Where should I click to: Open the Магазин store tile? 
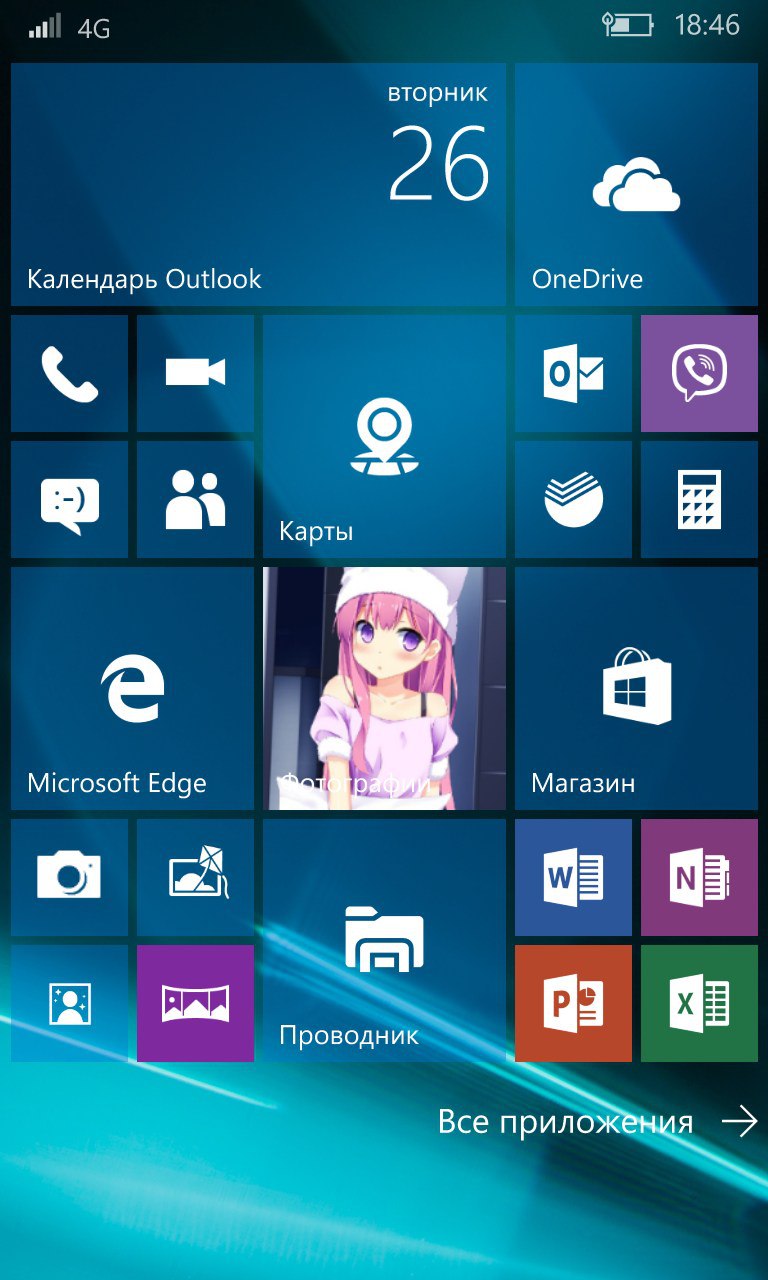(636, 688)
